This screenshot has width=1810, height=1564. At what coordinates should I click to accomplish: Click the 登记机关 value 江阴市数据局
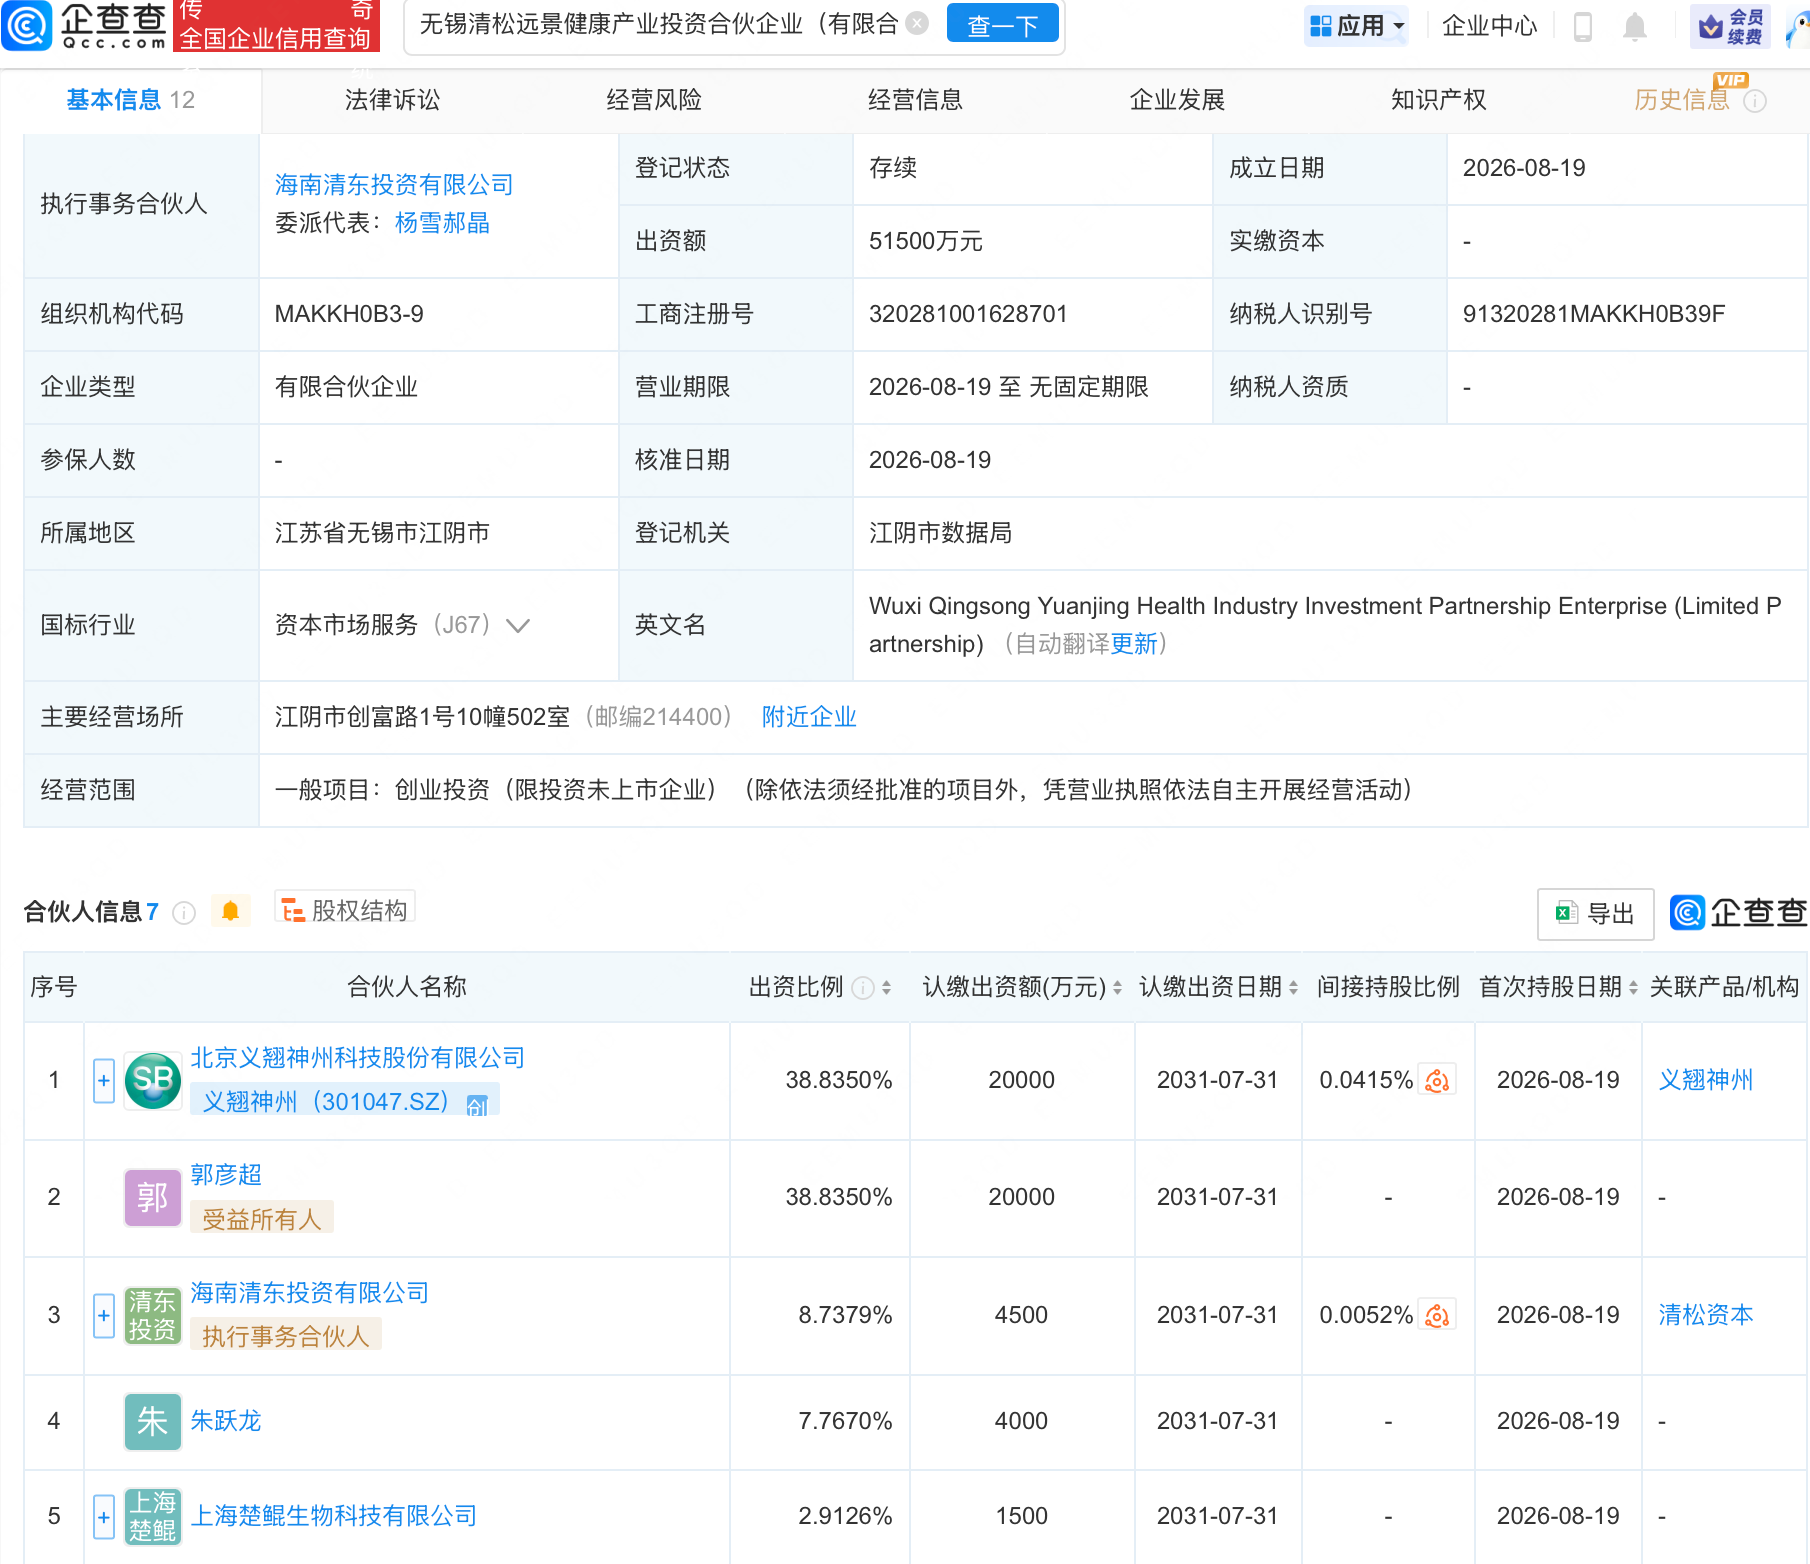[941, 533]
